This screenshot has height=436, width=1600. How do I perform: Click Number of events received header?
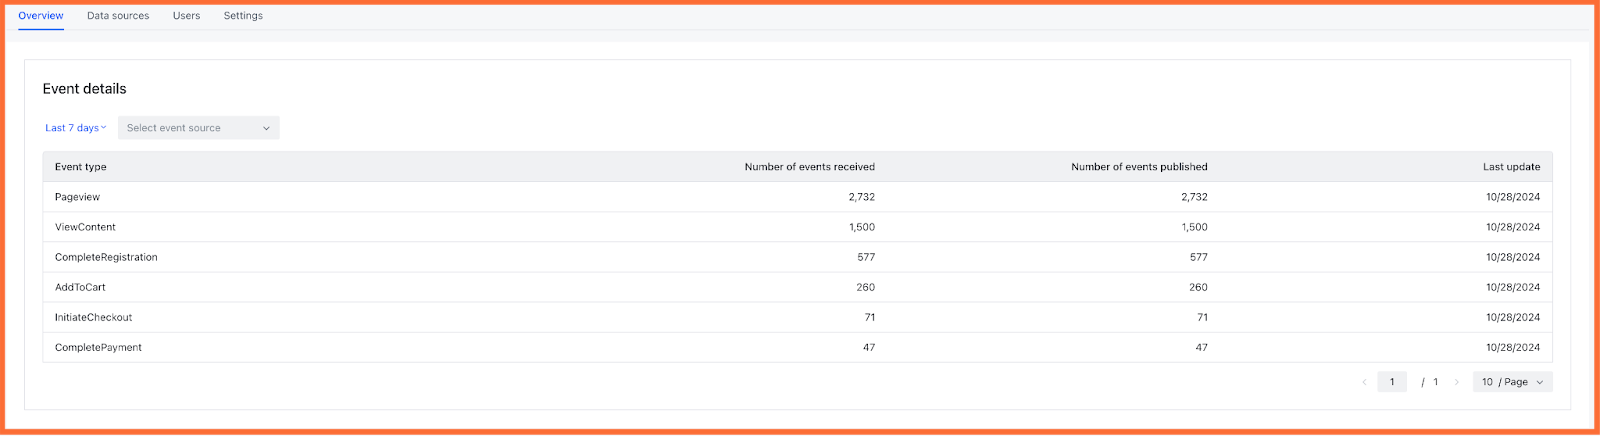810,167
